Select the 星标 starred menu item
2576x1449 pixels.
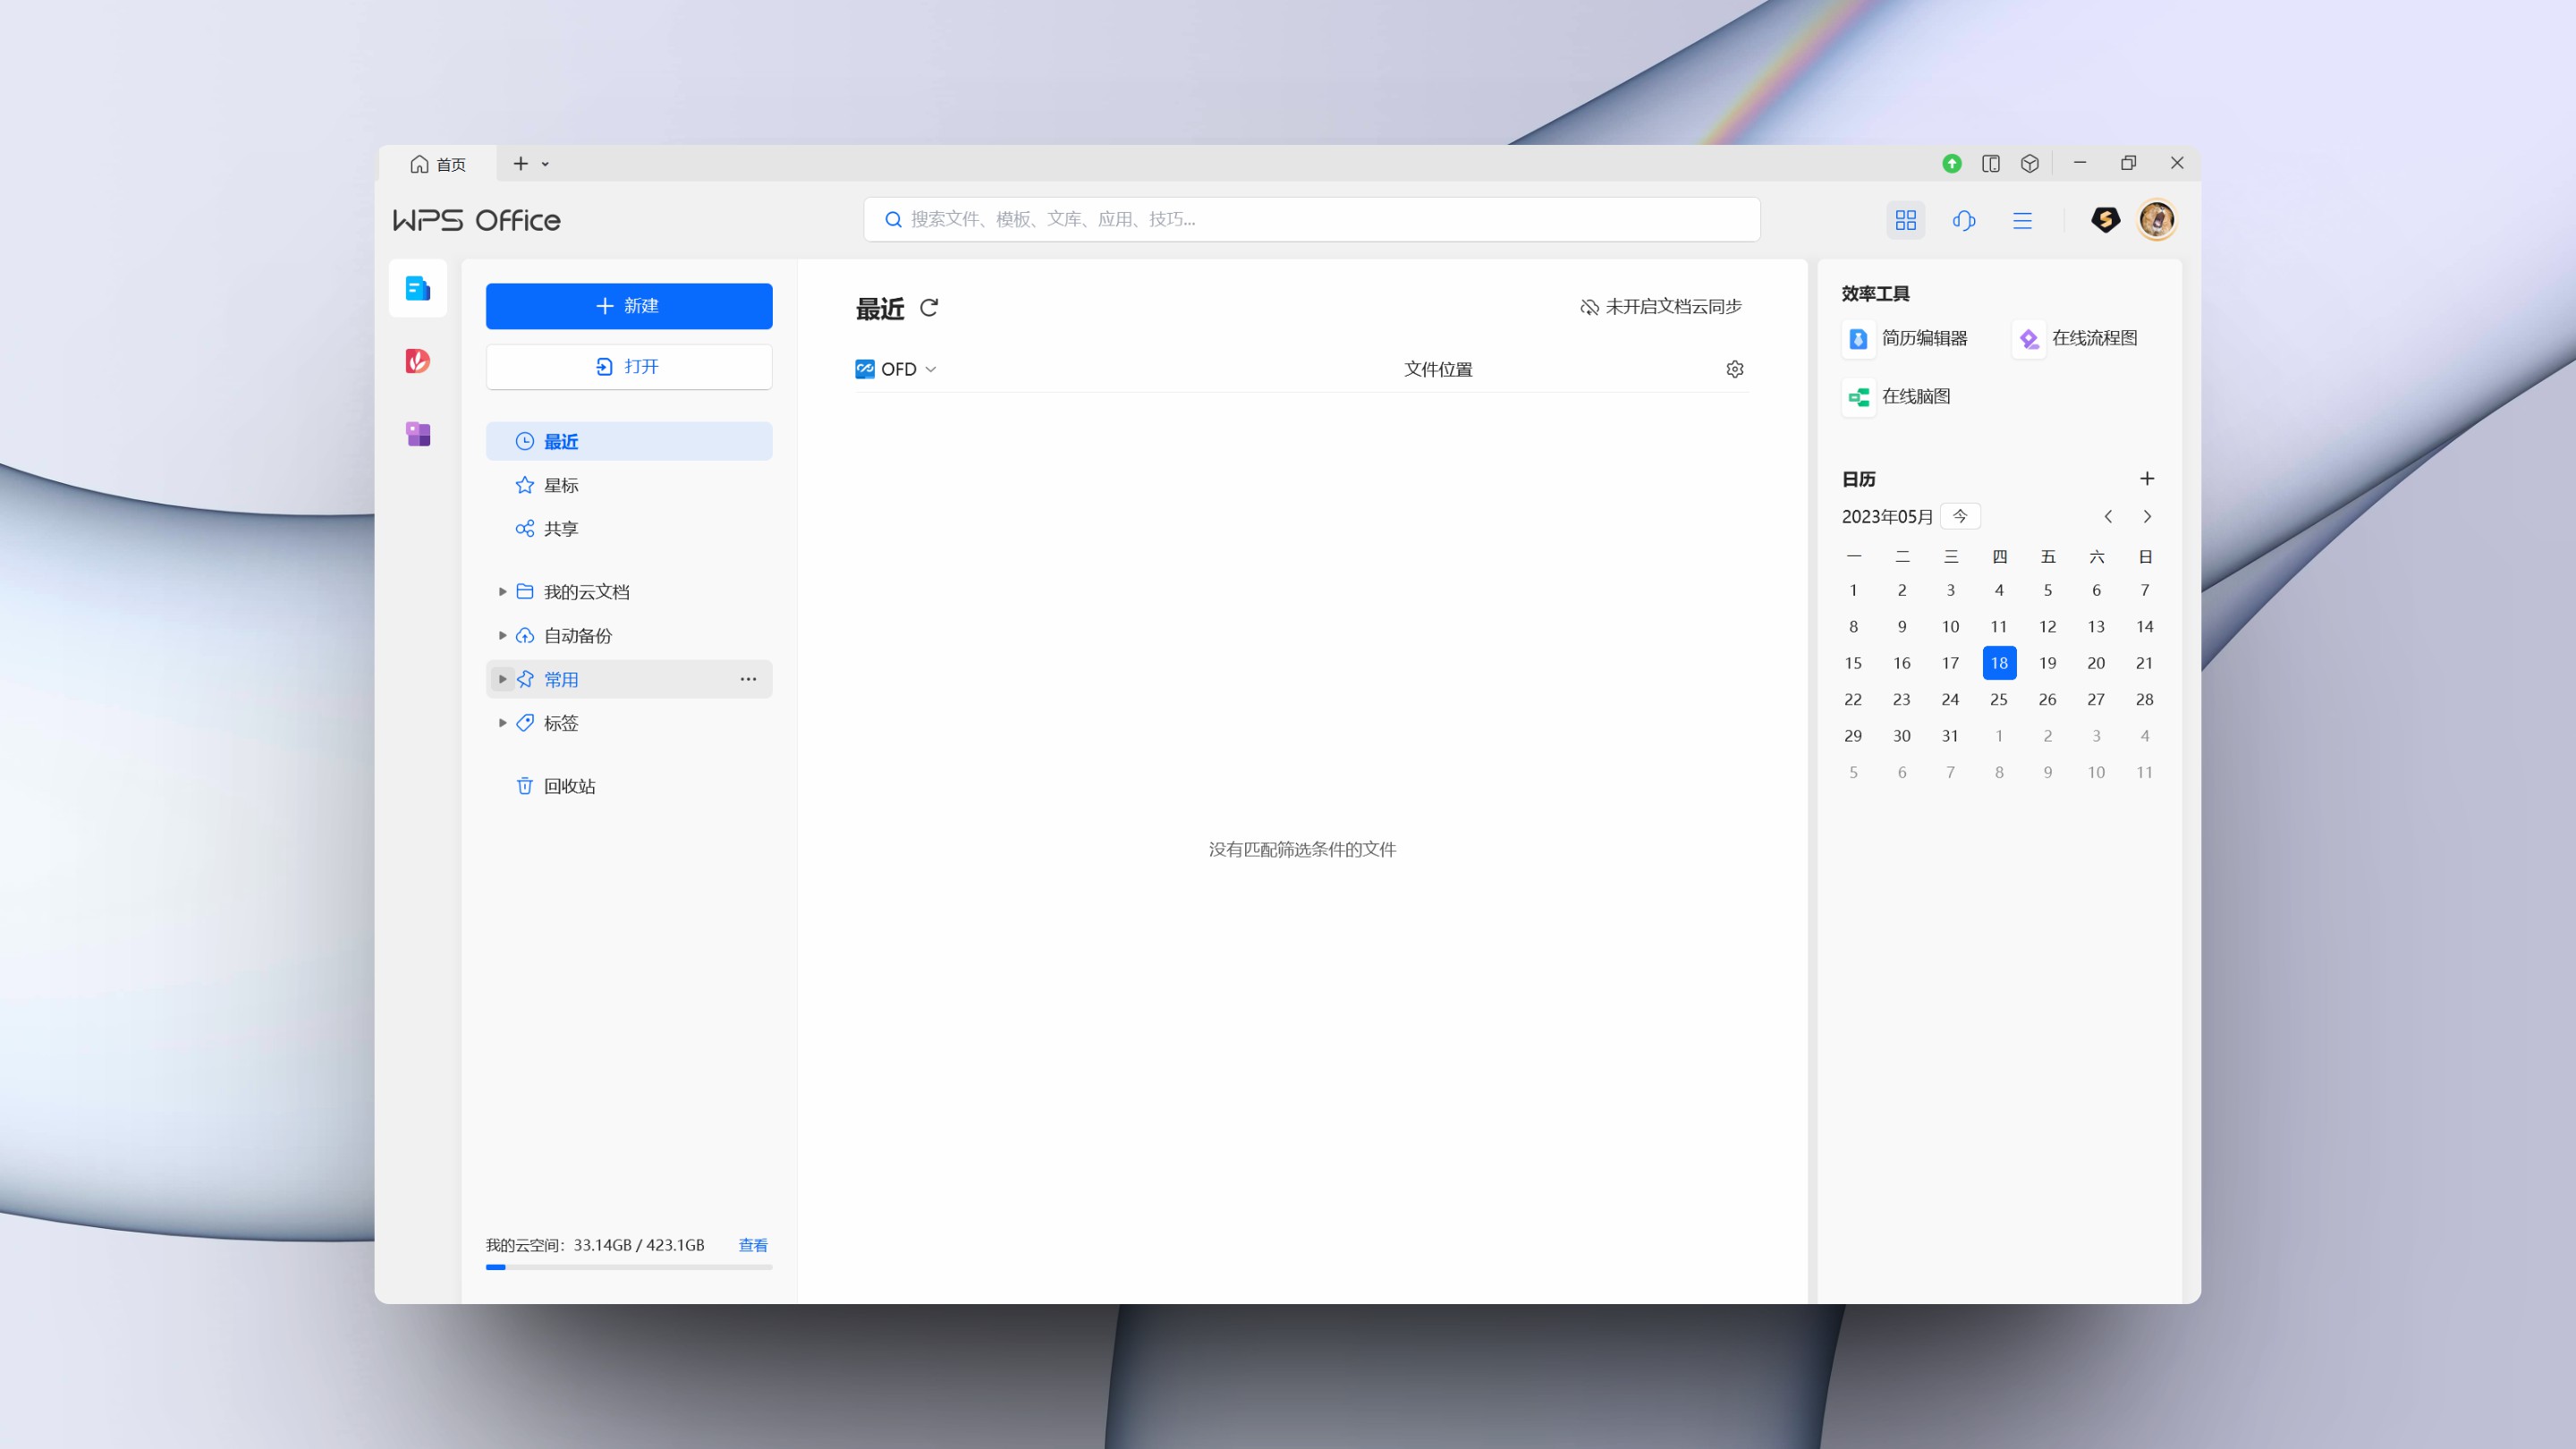click(560, 485)
